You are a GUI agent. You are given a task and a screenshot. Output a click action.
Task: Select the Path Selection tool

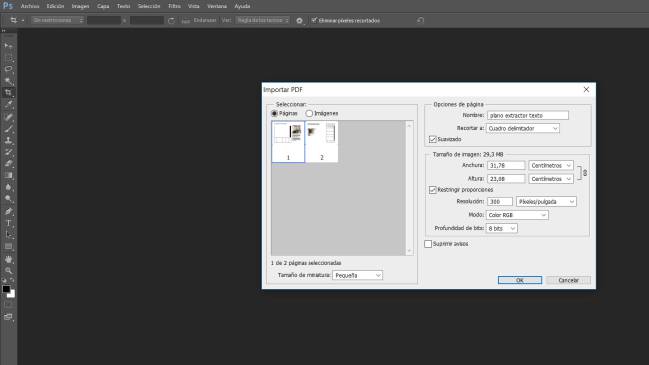pyautogui.click(x=8, y=235)
